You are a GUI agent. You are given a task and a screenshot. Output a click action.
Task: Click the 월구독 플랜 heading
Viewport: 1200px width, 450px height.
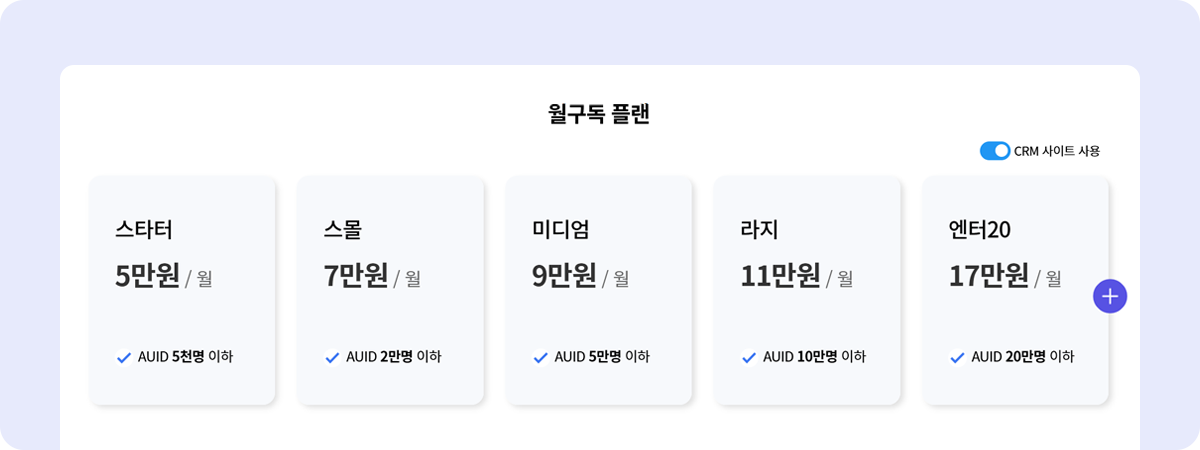[599, 113]
